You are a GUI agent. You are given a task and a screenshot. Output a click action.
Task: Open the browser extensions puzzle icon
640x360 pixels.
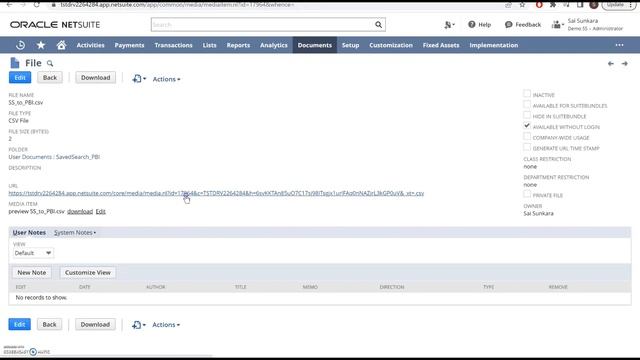click(x=553, y=5)
